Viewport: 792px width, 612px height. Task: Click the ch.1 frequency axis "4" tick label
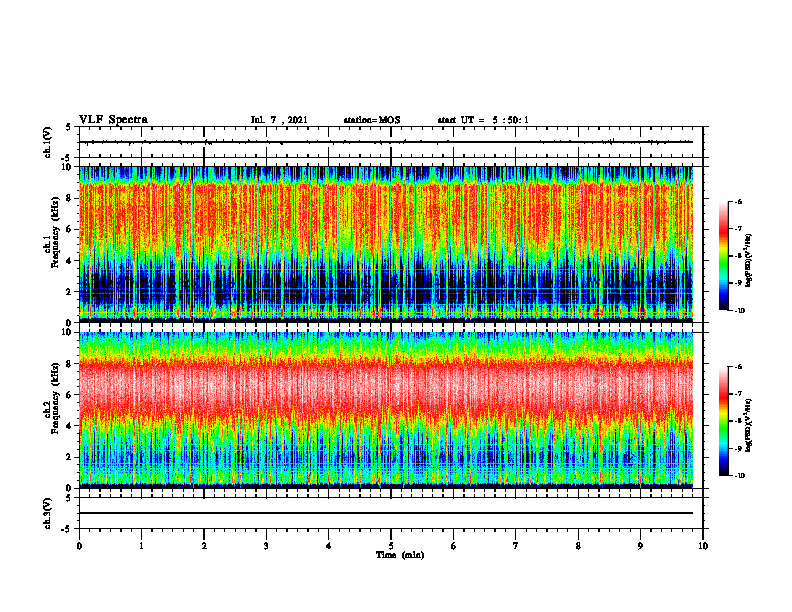[x=69, y=261]
